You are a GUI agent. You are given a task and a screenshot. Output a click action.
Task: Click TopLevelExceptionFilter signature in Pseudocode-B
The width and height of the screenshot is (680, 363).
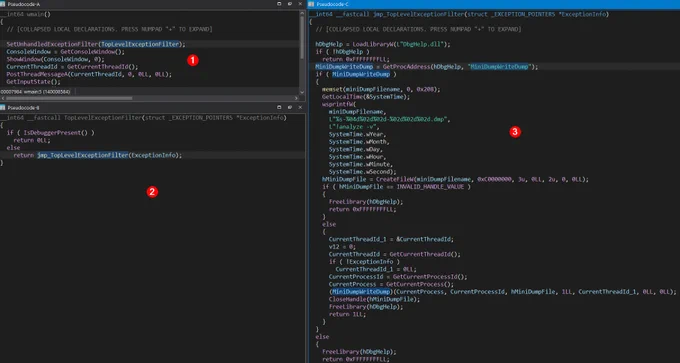point(143,118)
